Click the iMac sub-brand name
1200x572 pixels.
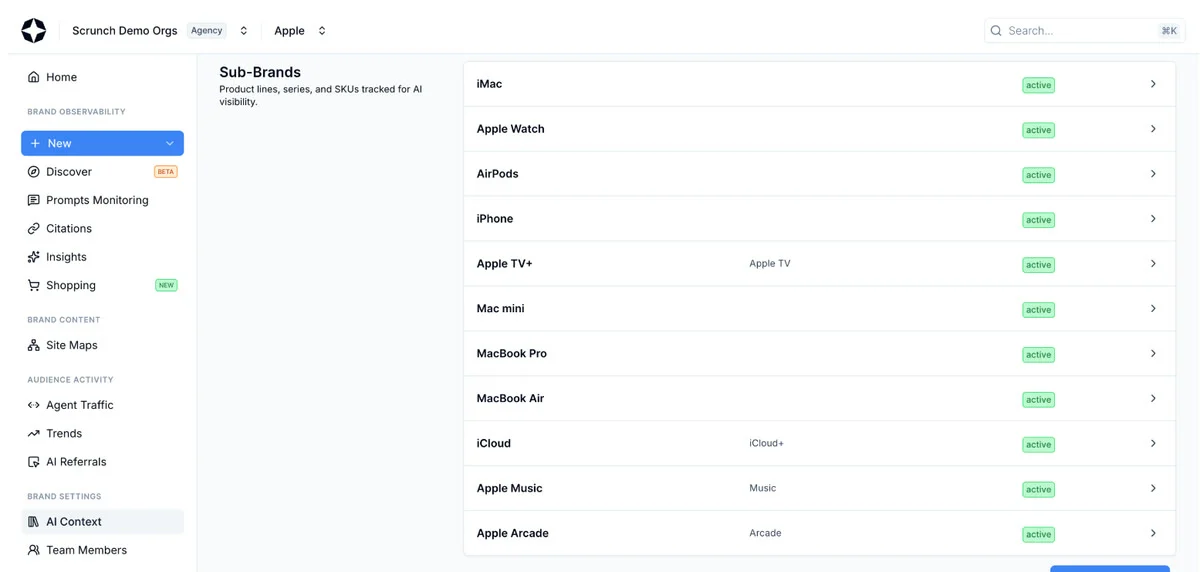(x=489, y=84)
